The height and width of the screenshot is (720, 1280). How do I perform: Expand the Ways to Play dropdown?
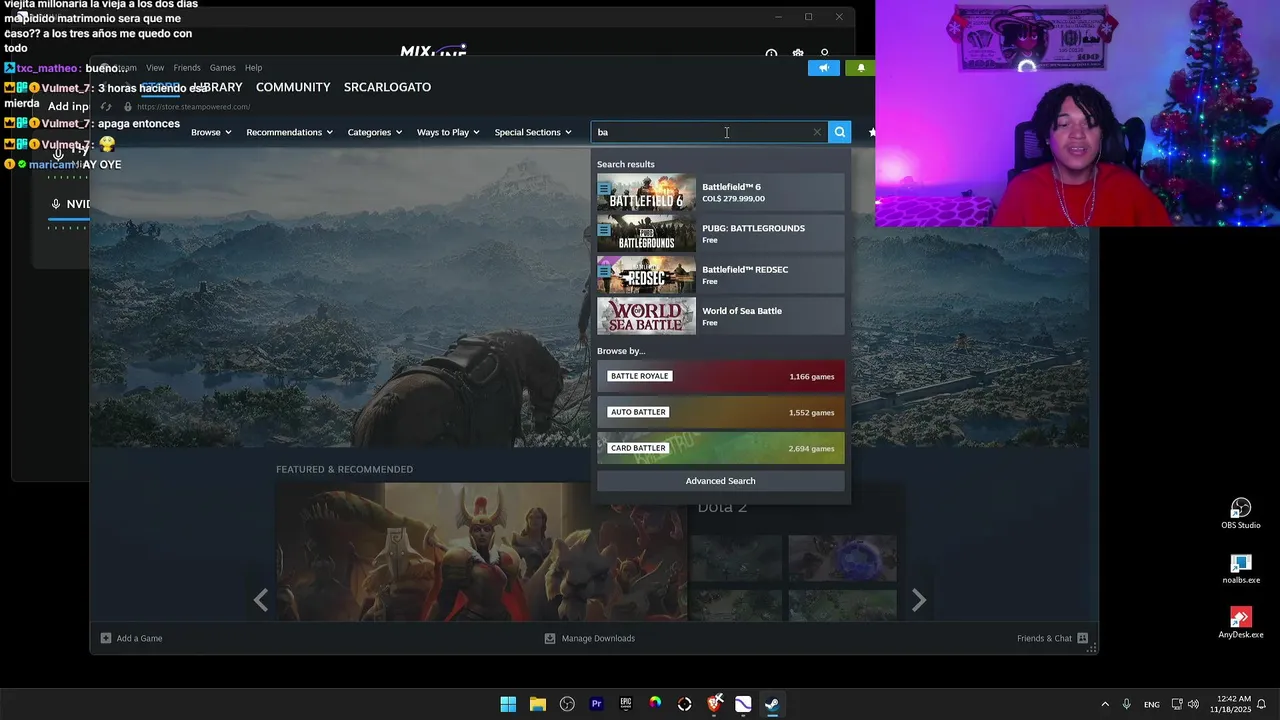pos(448,132)
